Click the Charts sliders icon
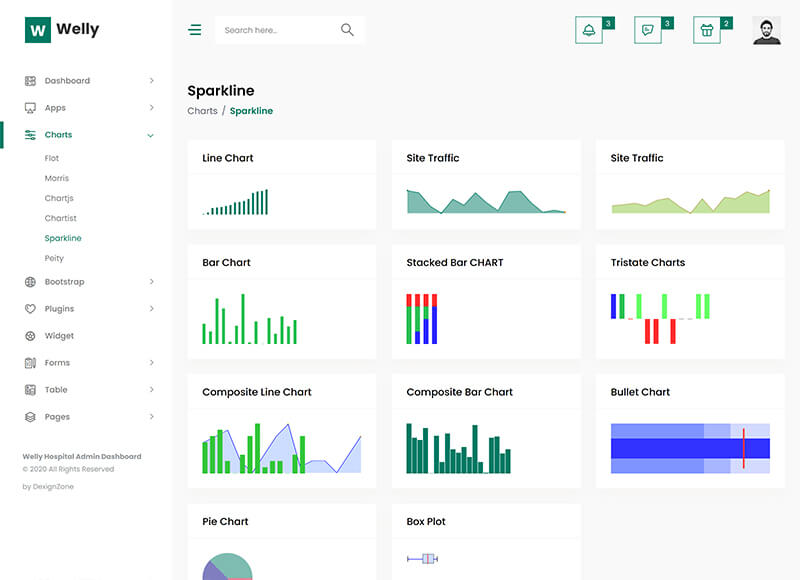 click(30, 135)
